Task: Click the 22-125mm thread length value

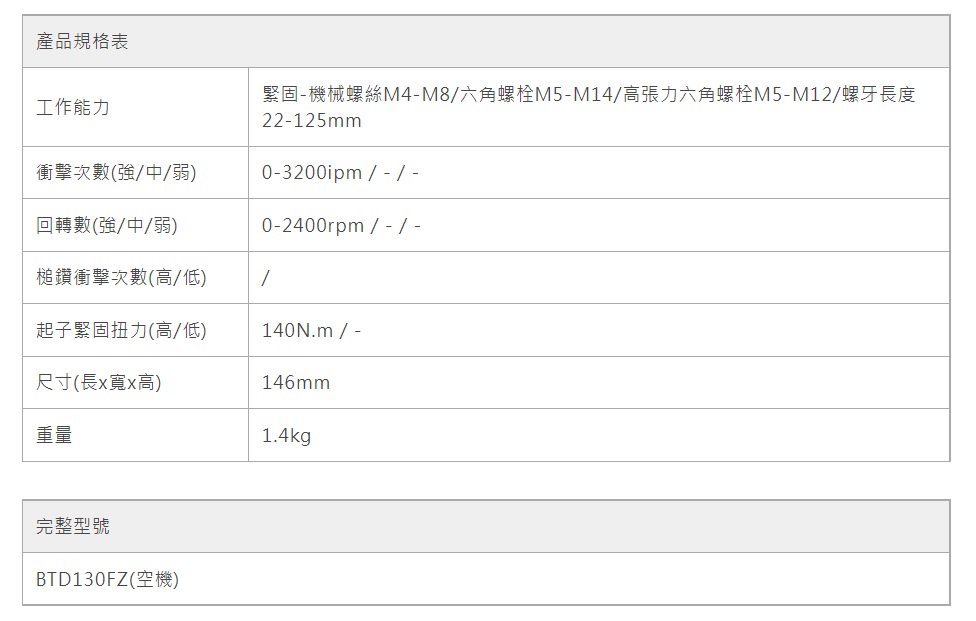Action: [311, 121]
